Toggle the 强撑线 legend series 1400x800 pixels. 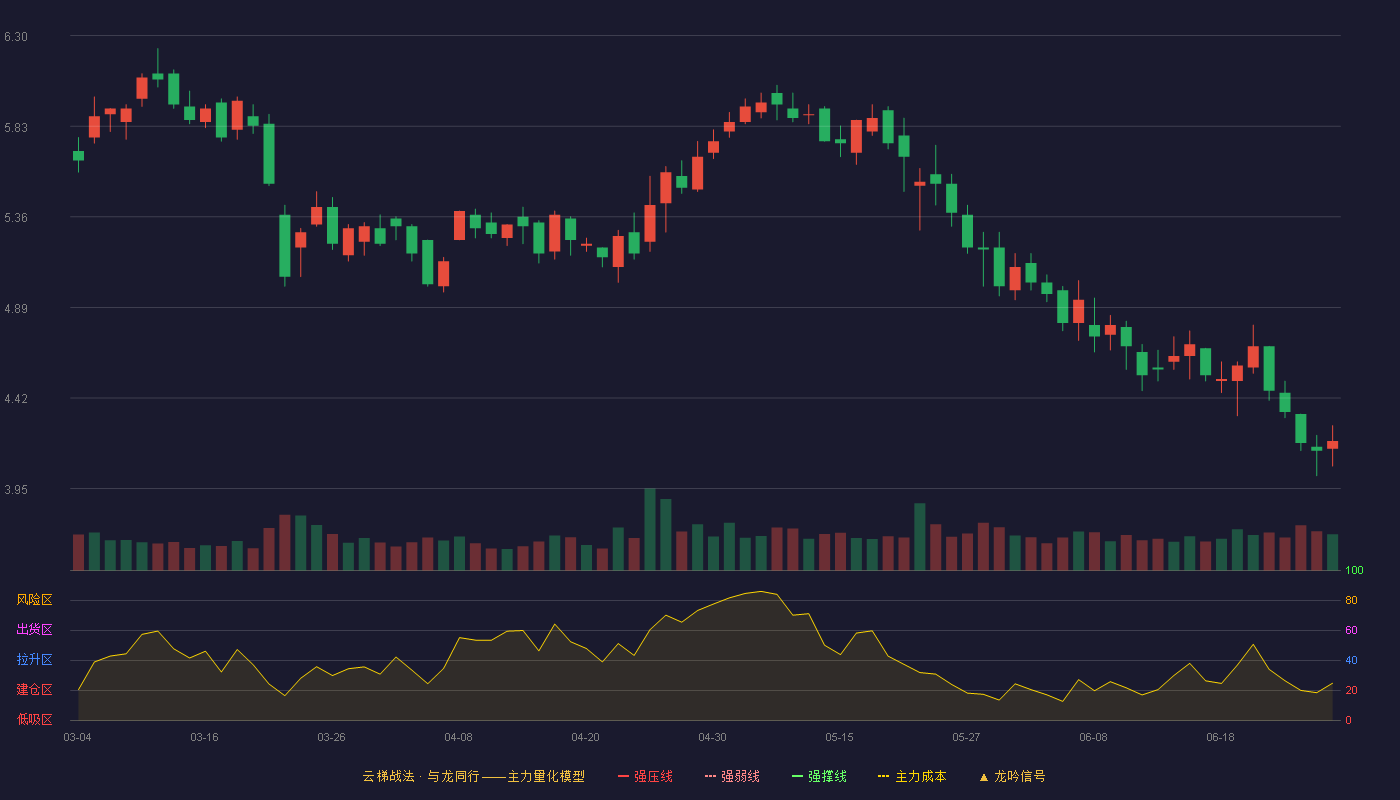[819, 776]
